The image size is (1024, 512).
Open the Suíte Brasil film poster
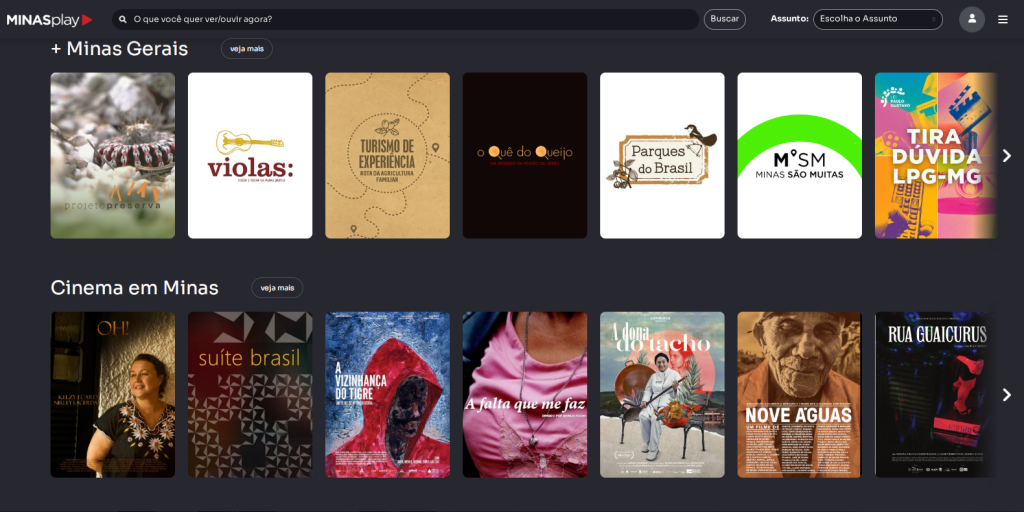250,394
